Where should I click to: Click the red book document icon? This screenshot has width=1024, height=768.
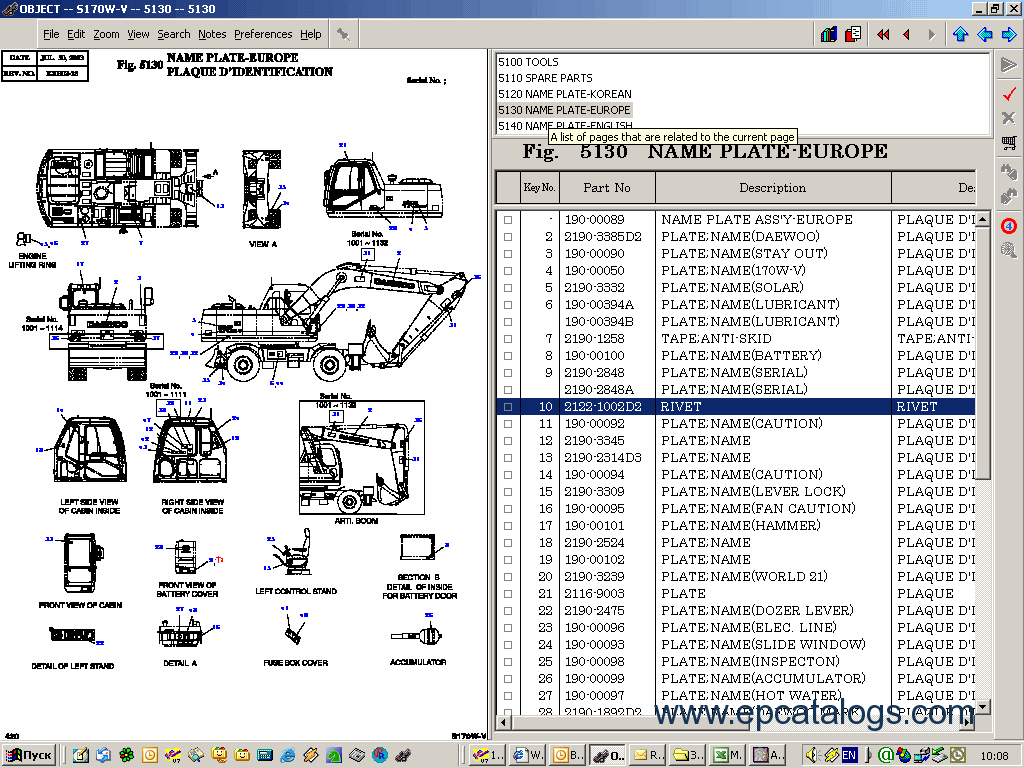coord(853,34)
